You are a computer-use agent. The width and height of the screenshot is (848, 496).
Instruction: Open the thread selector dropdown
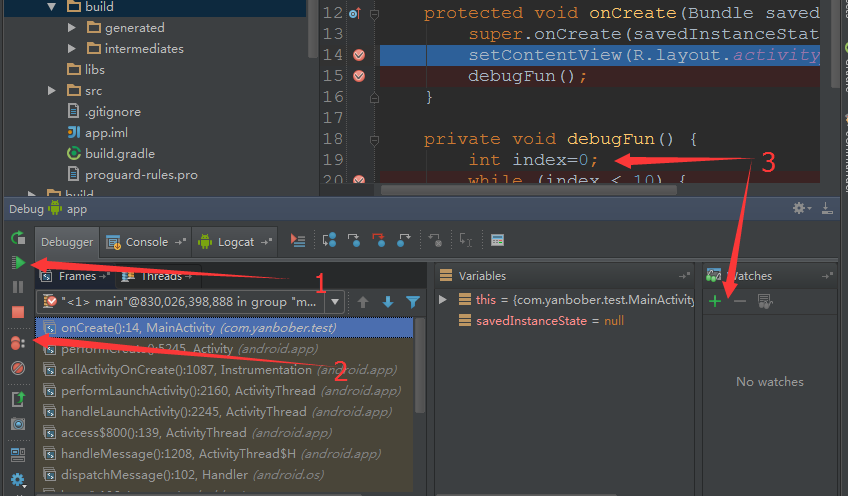tap(335, 301)
